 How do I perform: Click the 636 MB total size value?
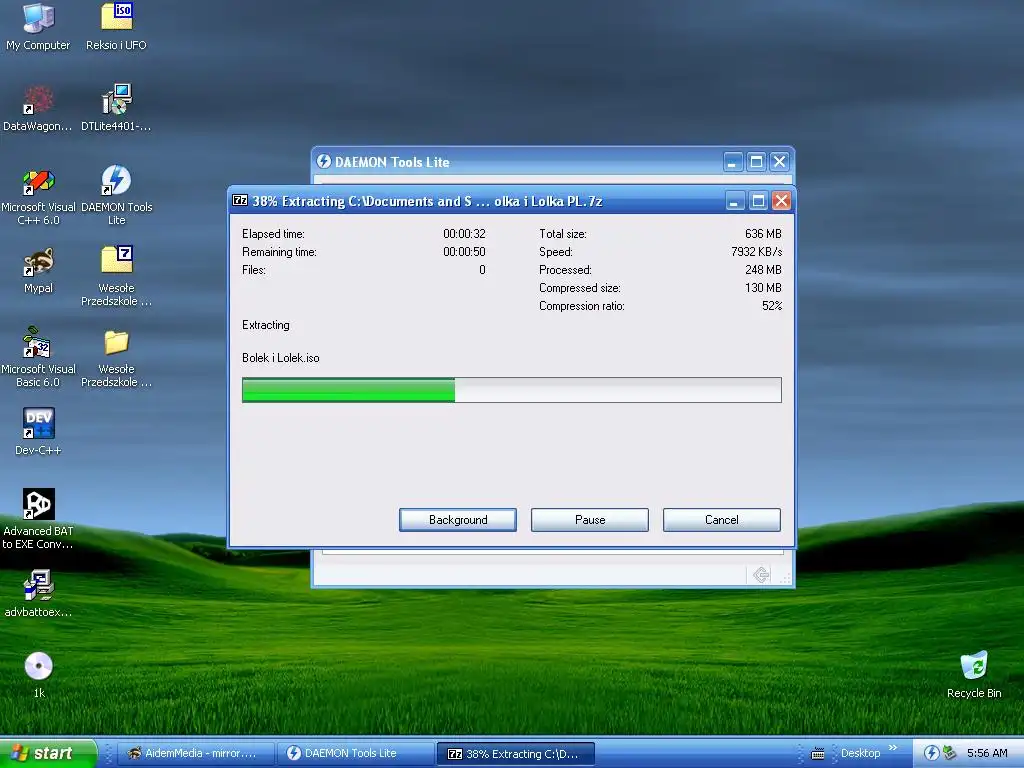pyautogui.click(x=763, y=234)
